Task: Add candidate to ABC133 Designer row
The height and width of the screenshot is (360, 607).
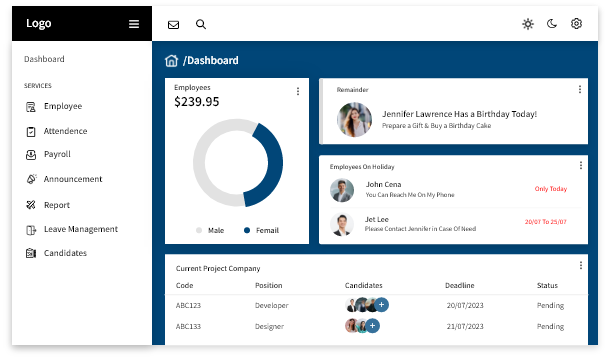Action: [x=372, y=326]
